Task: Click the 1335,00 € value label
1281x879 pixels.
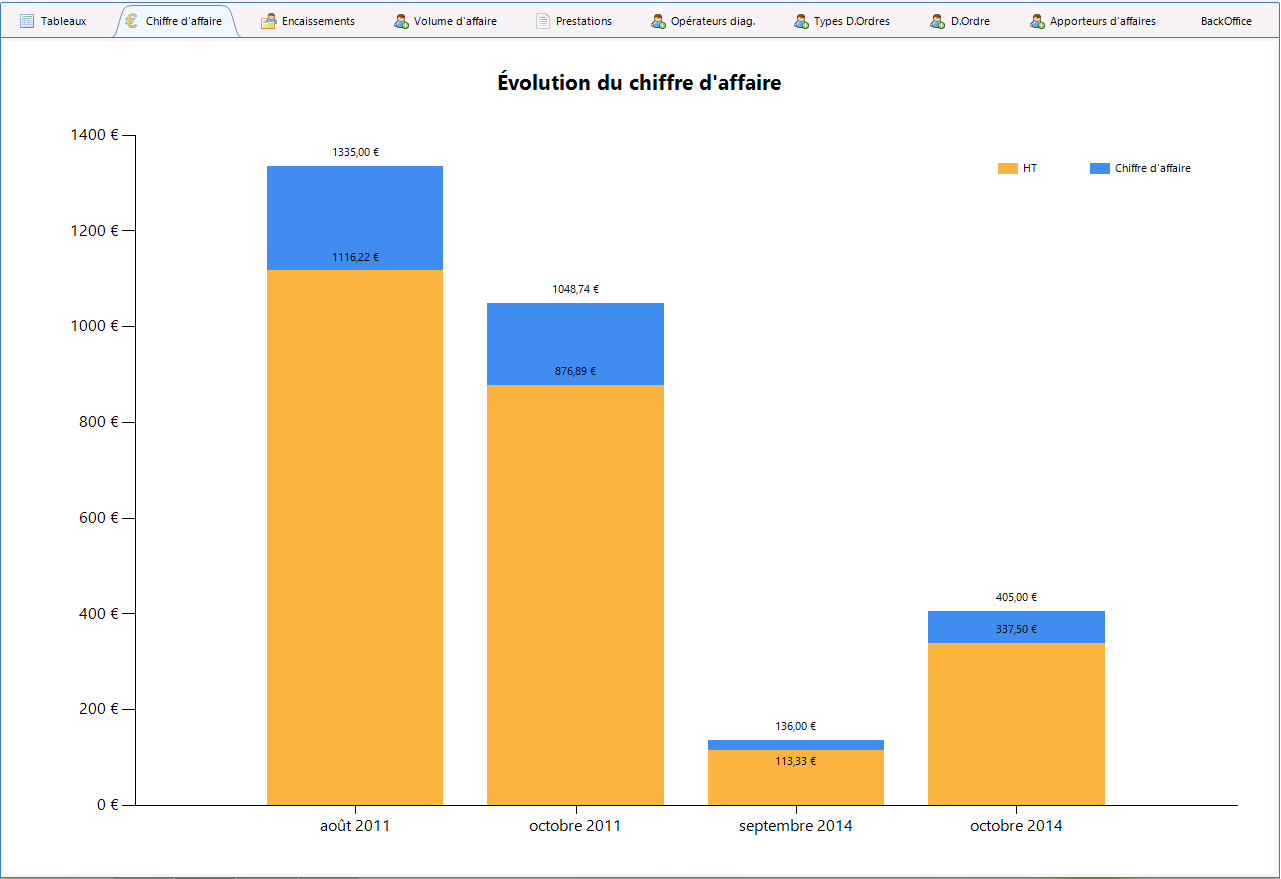Action: (x=355, y=152)
